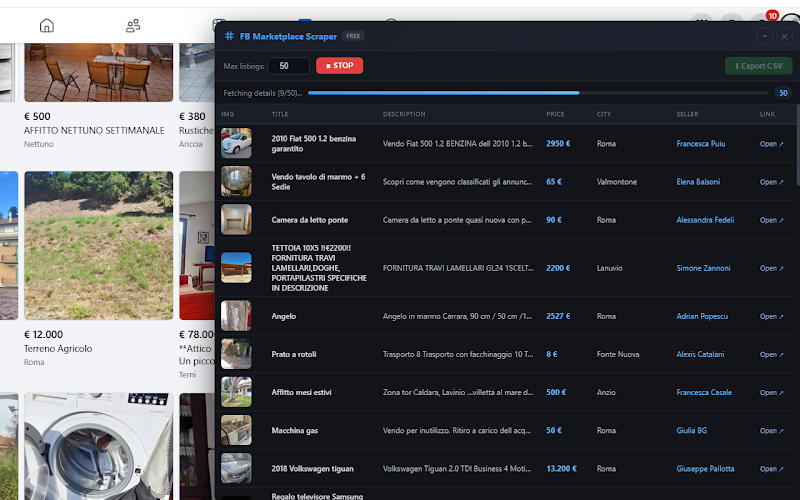Edit the Max listings input field
Screen dimensions: 800x500
tap(288, 66)
